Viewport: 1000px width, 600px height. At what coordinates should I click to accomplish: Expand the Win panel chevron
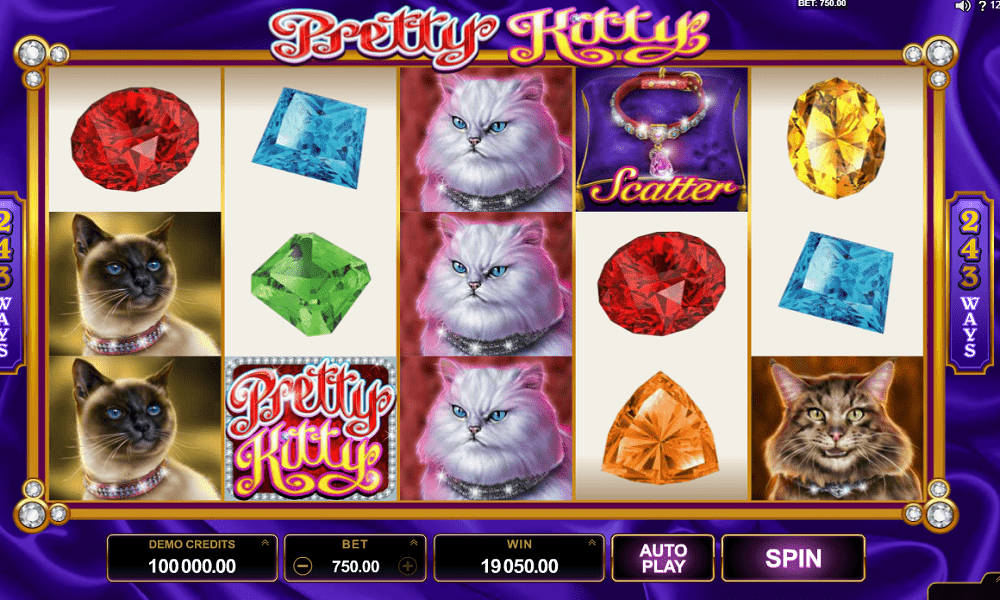click(592, 543)
